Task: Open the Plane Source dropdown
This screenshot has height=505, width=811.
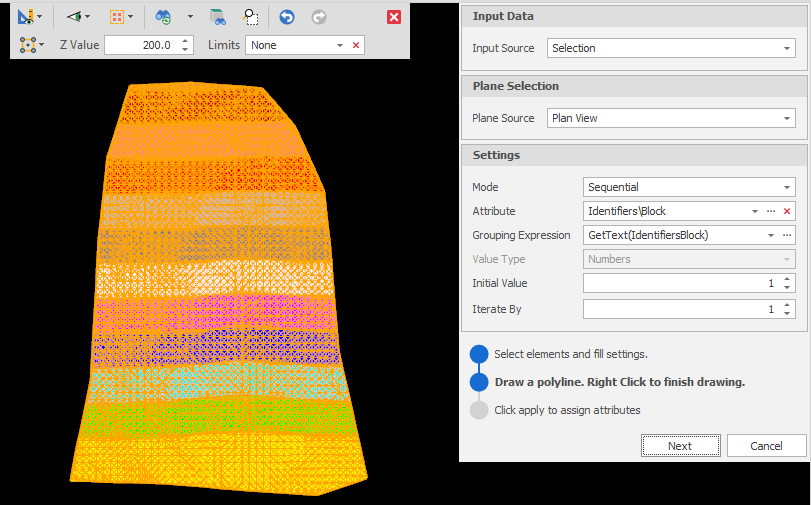Action: (787, 118)
